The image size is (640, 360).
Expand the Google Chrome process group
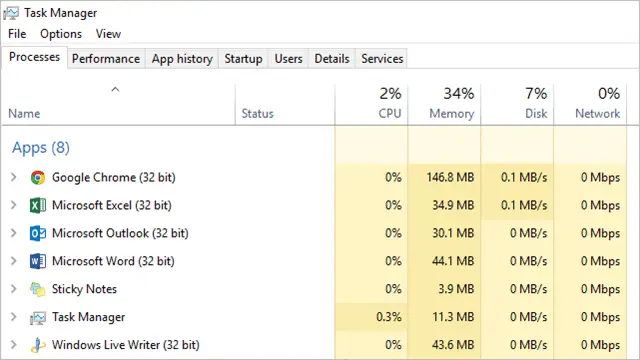pyautogui.click(x=13, y=177)
